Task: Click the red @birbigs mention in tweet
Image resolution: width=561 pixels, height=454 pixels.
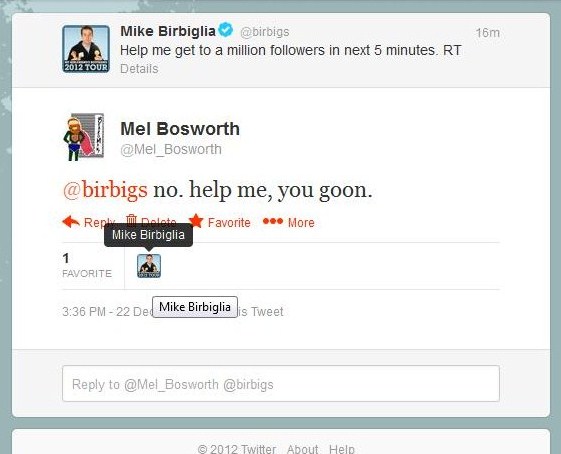Action: pos(105,190)
